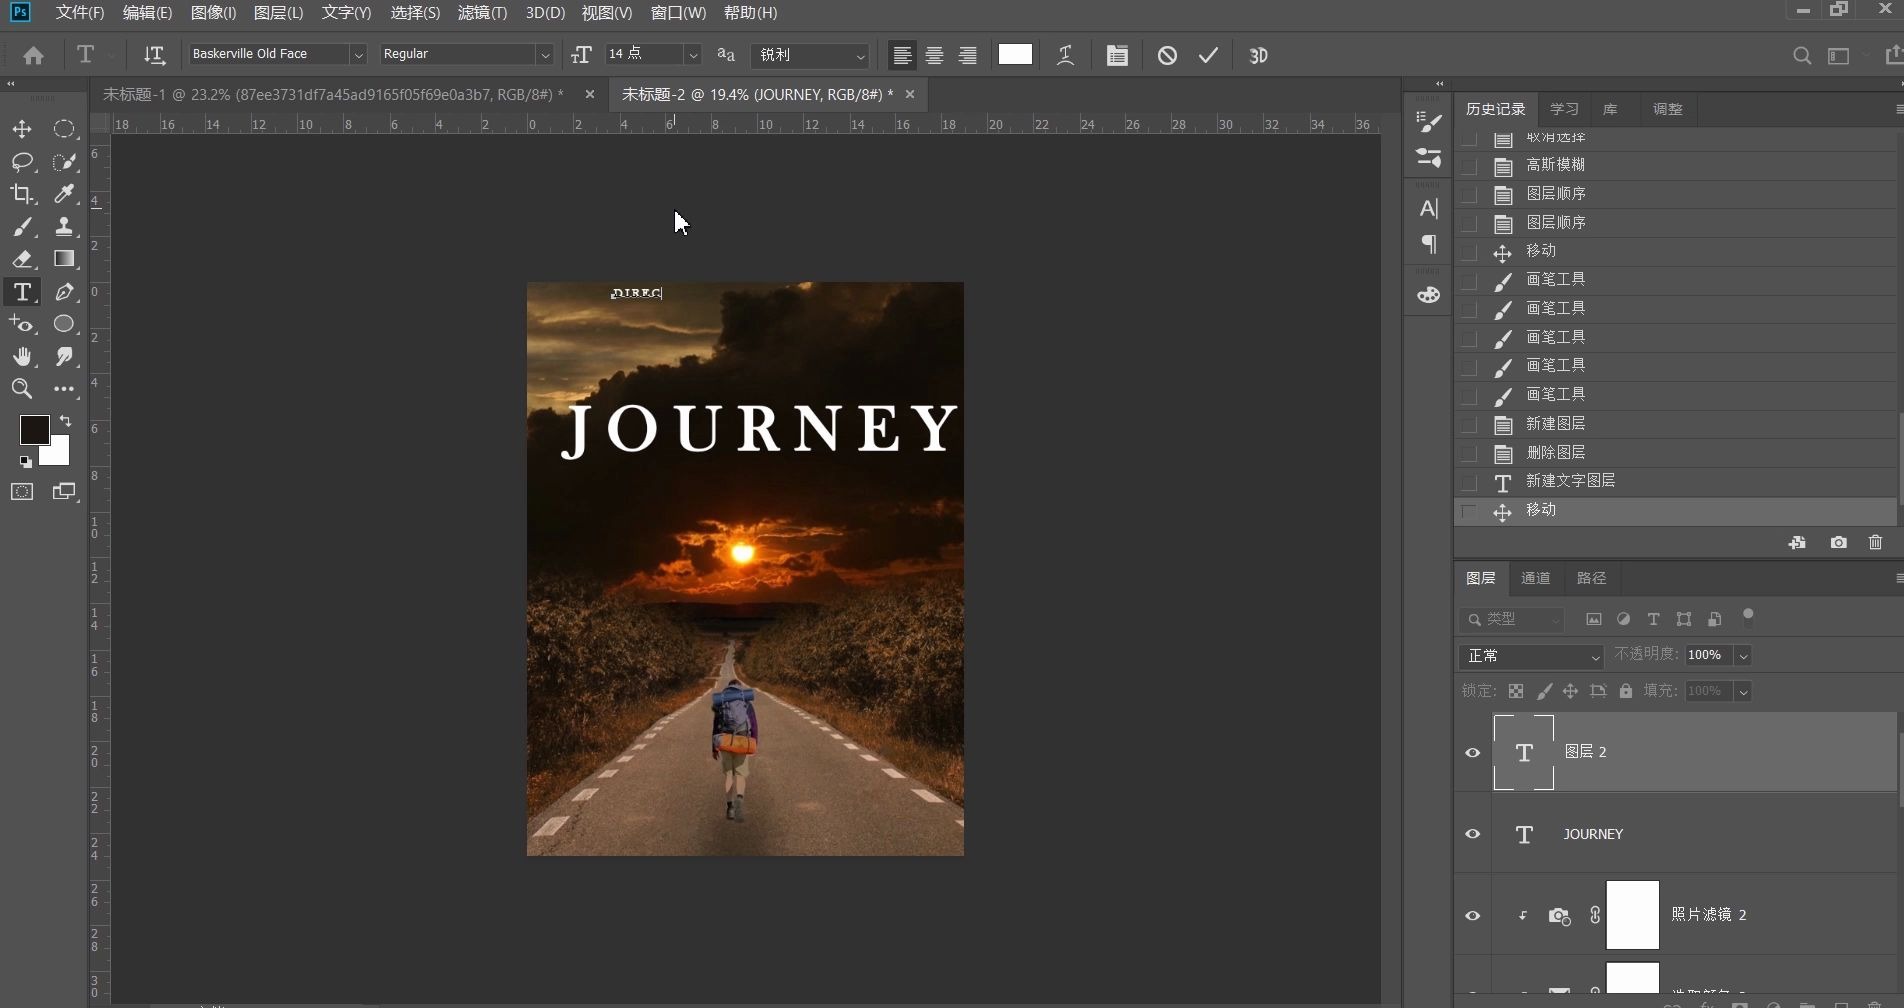Viewport: 1904px width, 1008px height.
Task: Select the Quick Selection tool
Action: (x=64, y=162)
